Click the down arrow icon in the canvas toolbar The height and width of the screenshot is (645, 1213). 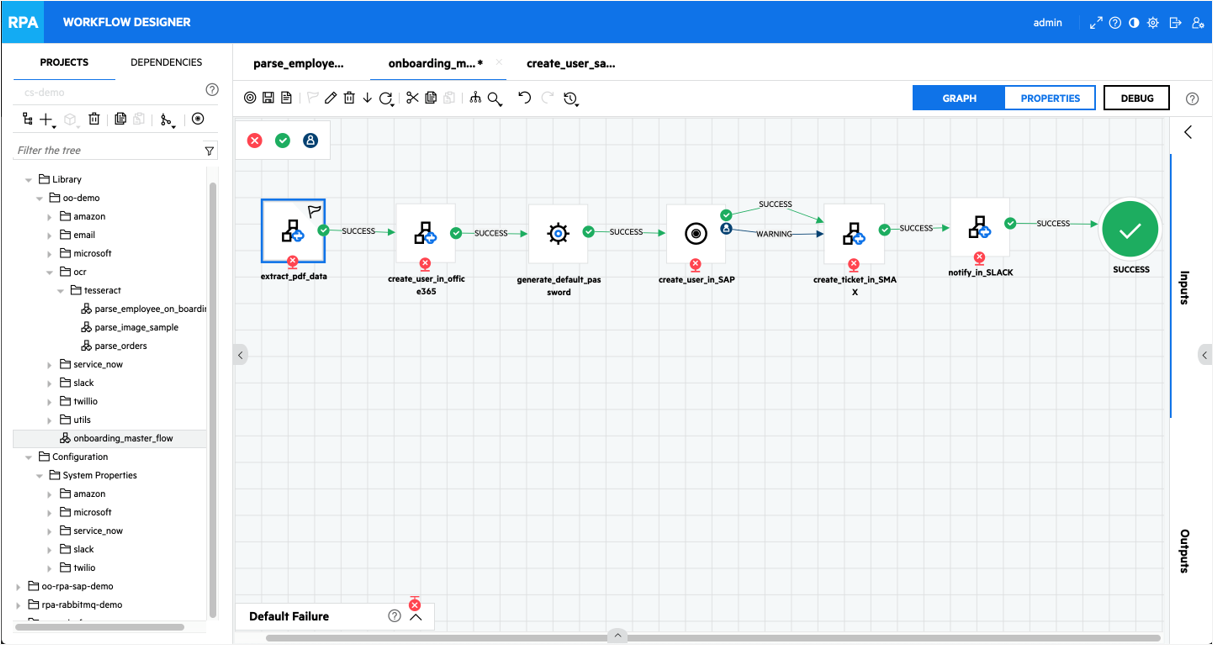point(367,98)
